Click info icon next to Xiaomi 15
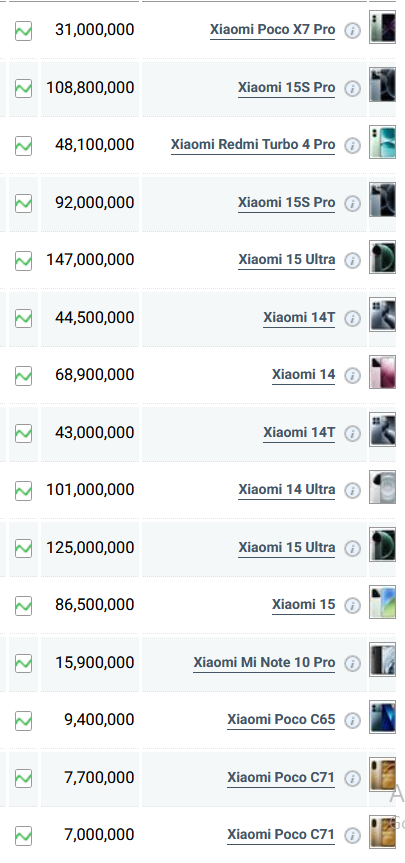Image resolution: width=405 pixels, height=863 pixels. tap(352, 605)
